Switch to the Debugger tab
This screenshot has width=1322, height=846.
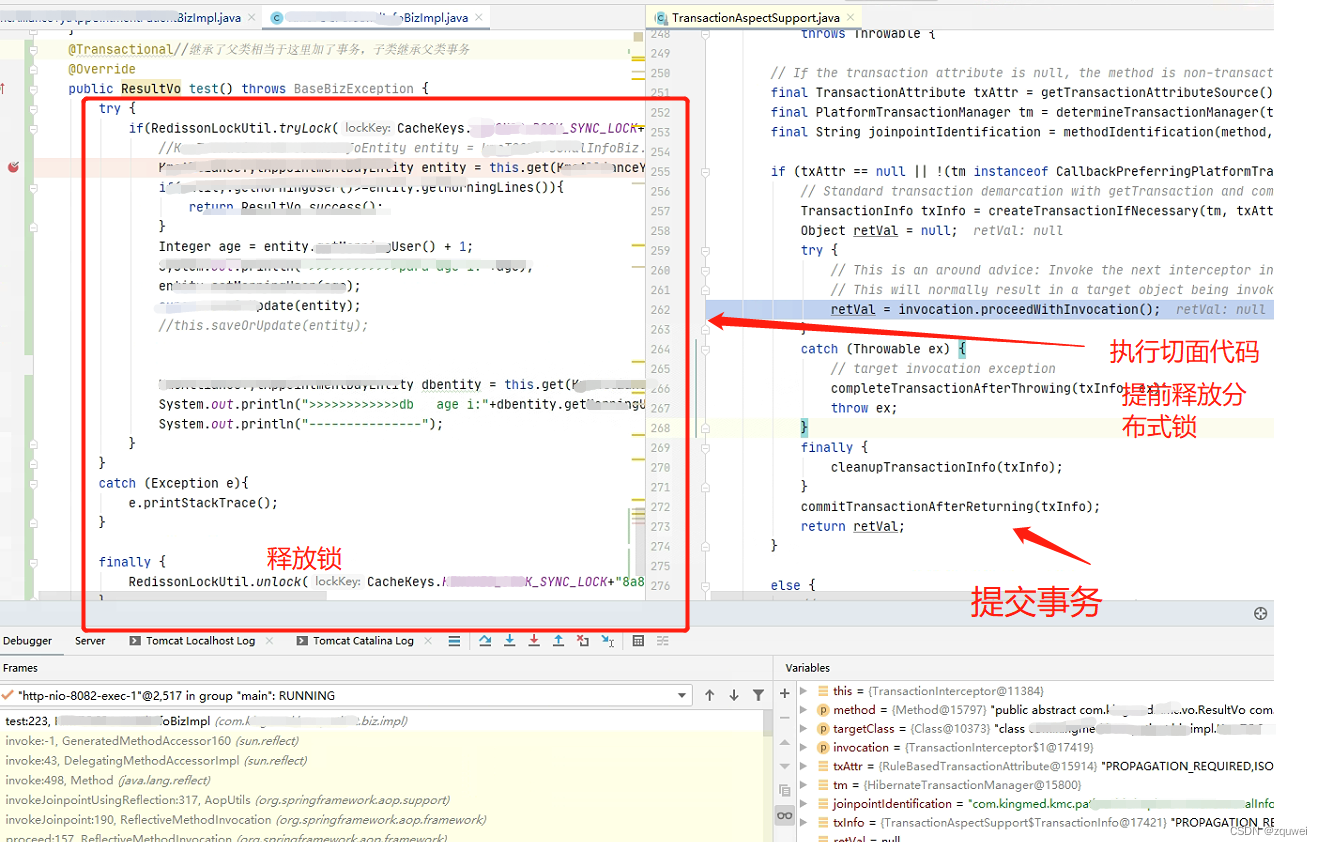(27, 641)
